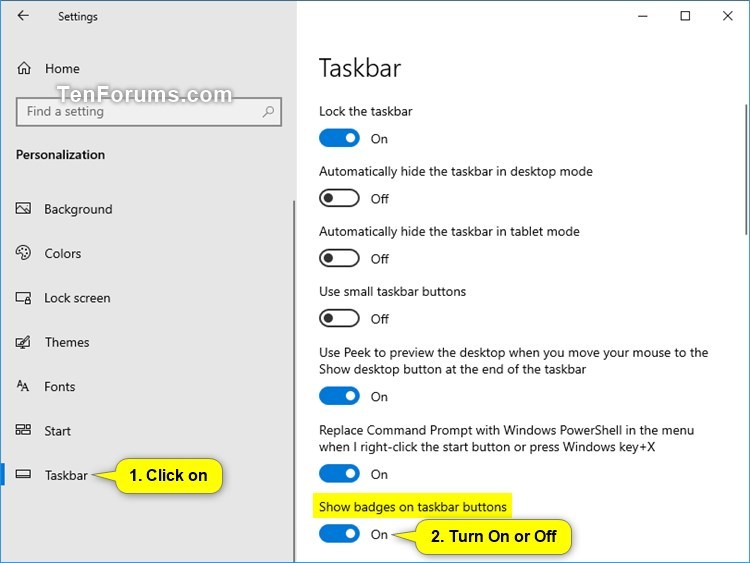
Task: Click the 'Lock the taskbar' label
Action: [365, 111]
